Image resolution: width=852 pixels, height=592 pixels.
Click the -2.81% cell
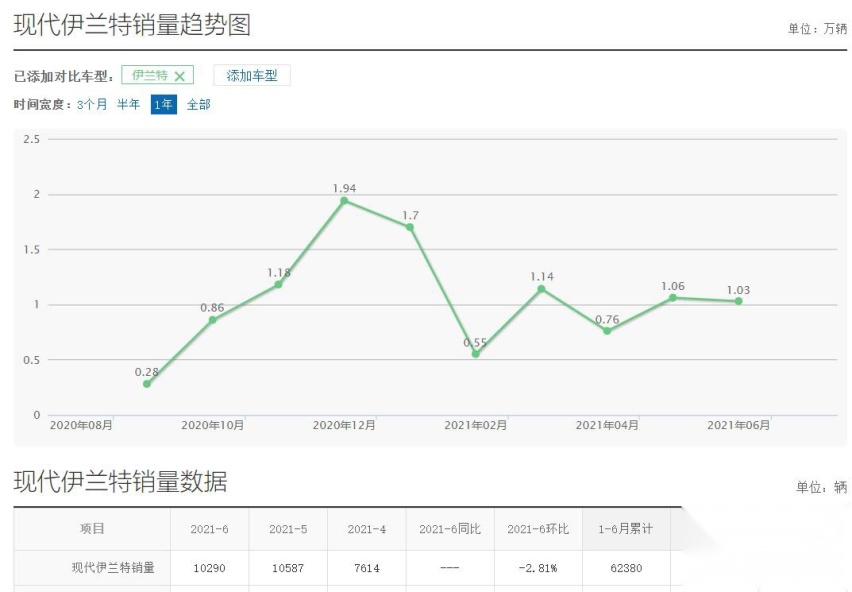538,568
